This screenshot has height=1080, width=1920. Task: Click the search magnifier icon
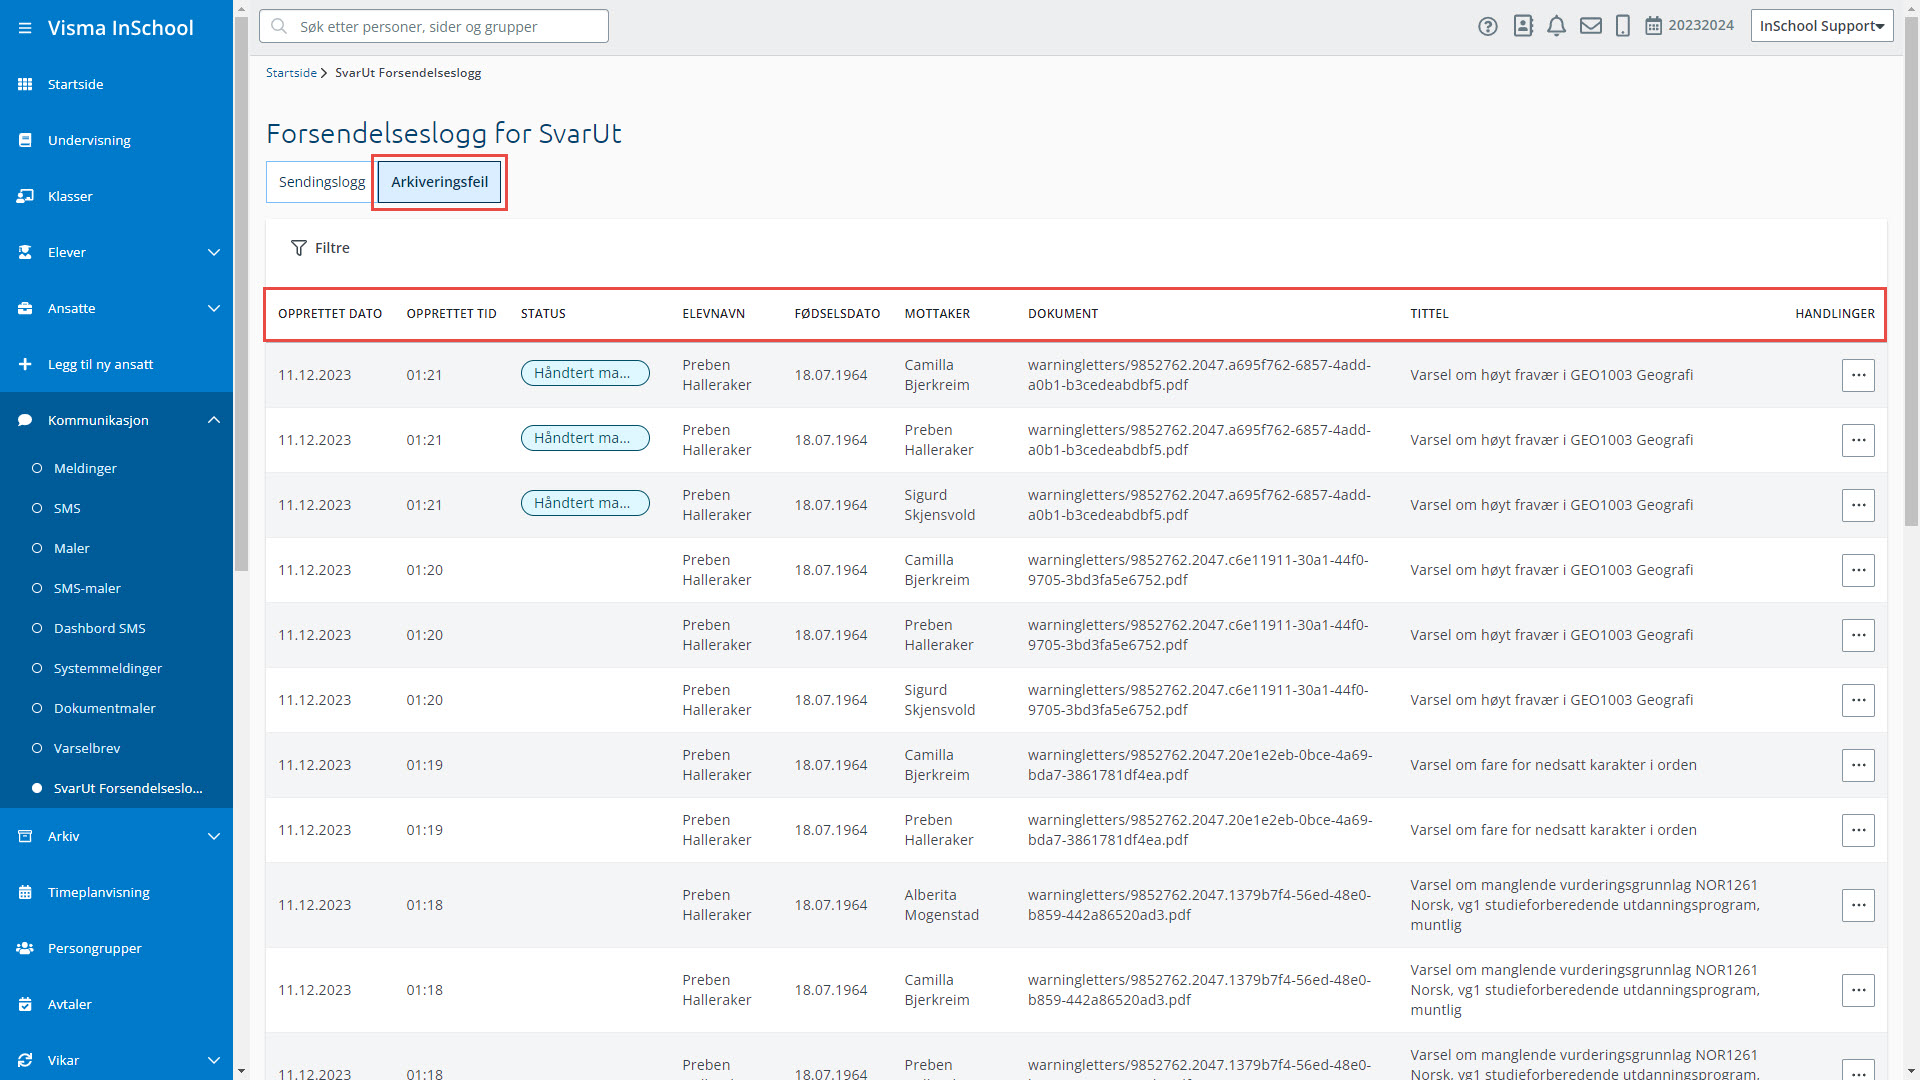tap(280, 26)
